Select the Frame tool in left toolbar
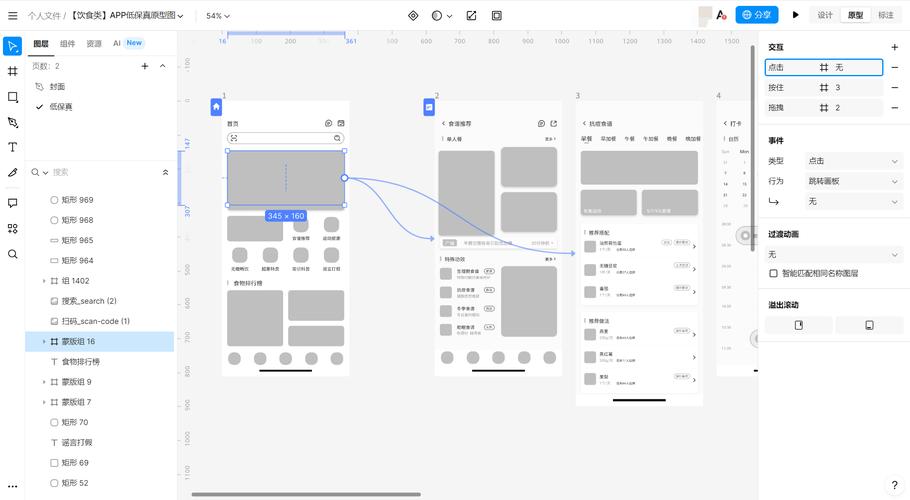This screenshot has width=910, height=500. tap(12, 71)
